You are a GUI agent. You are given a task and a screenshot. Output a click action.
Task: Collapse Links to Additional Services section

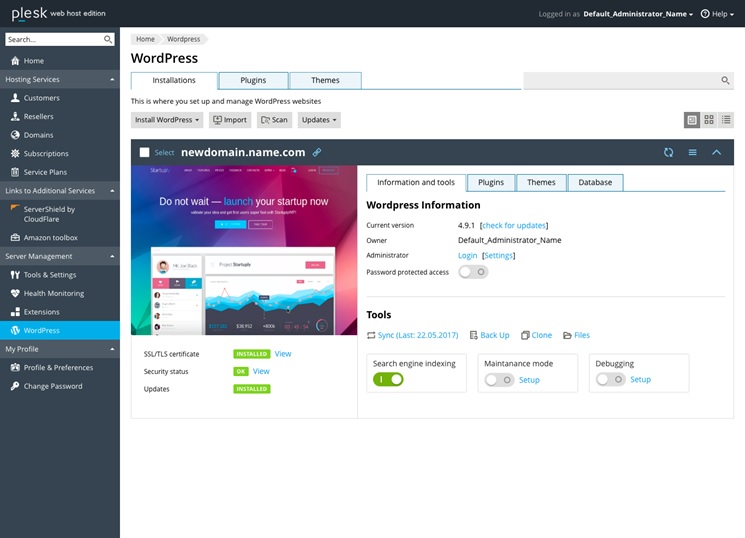click(x=112, y=191)
